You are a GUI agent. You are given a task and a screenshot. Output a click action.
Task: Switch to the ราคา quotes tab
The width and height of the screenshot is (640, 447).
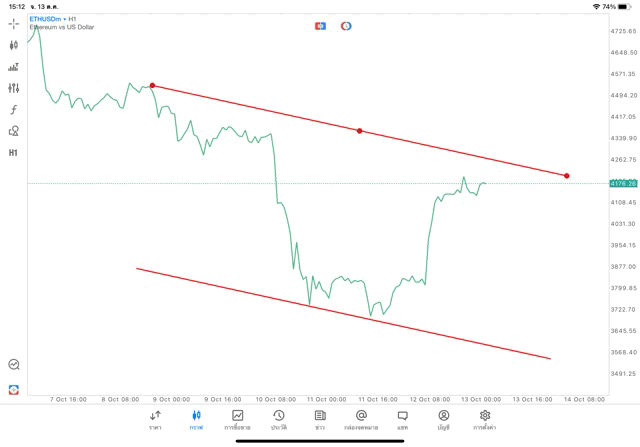(x=155, y=419)
